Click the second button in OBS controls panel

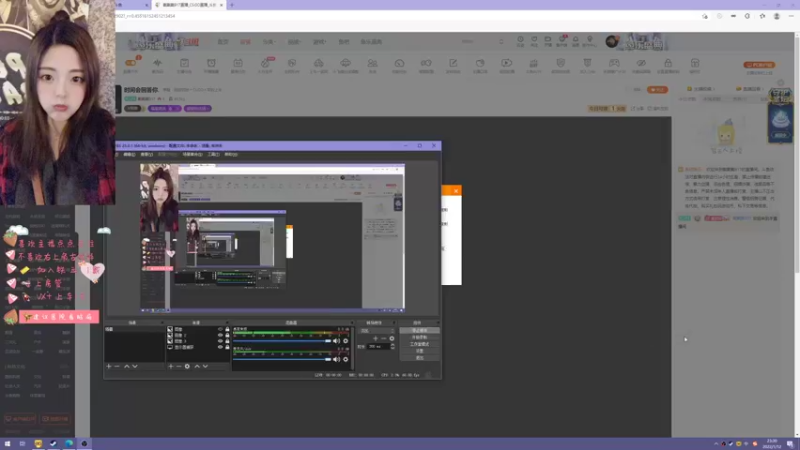(x=419, y=337)
